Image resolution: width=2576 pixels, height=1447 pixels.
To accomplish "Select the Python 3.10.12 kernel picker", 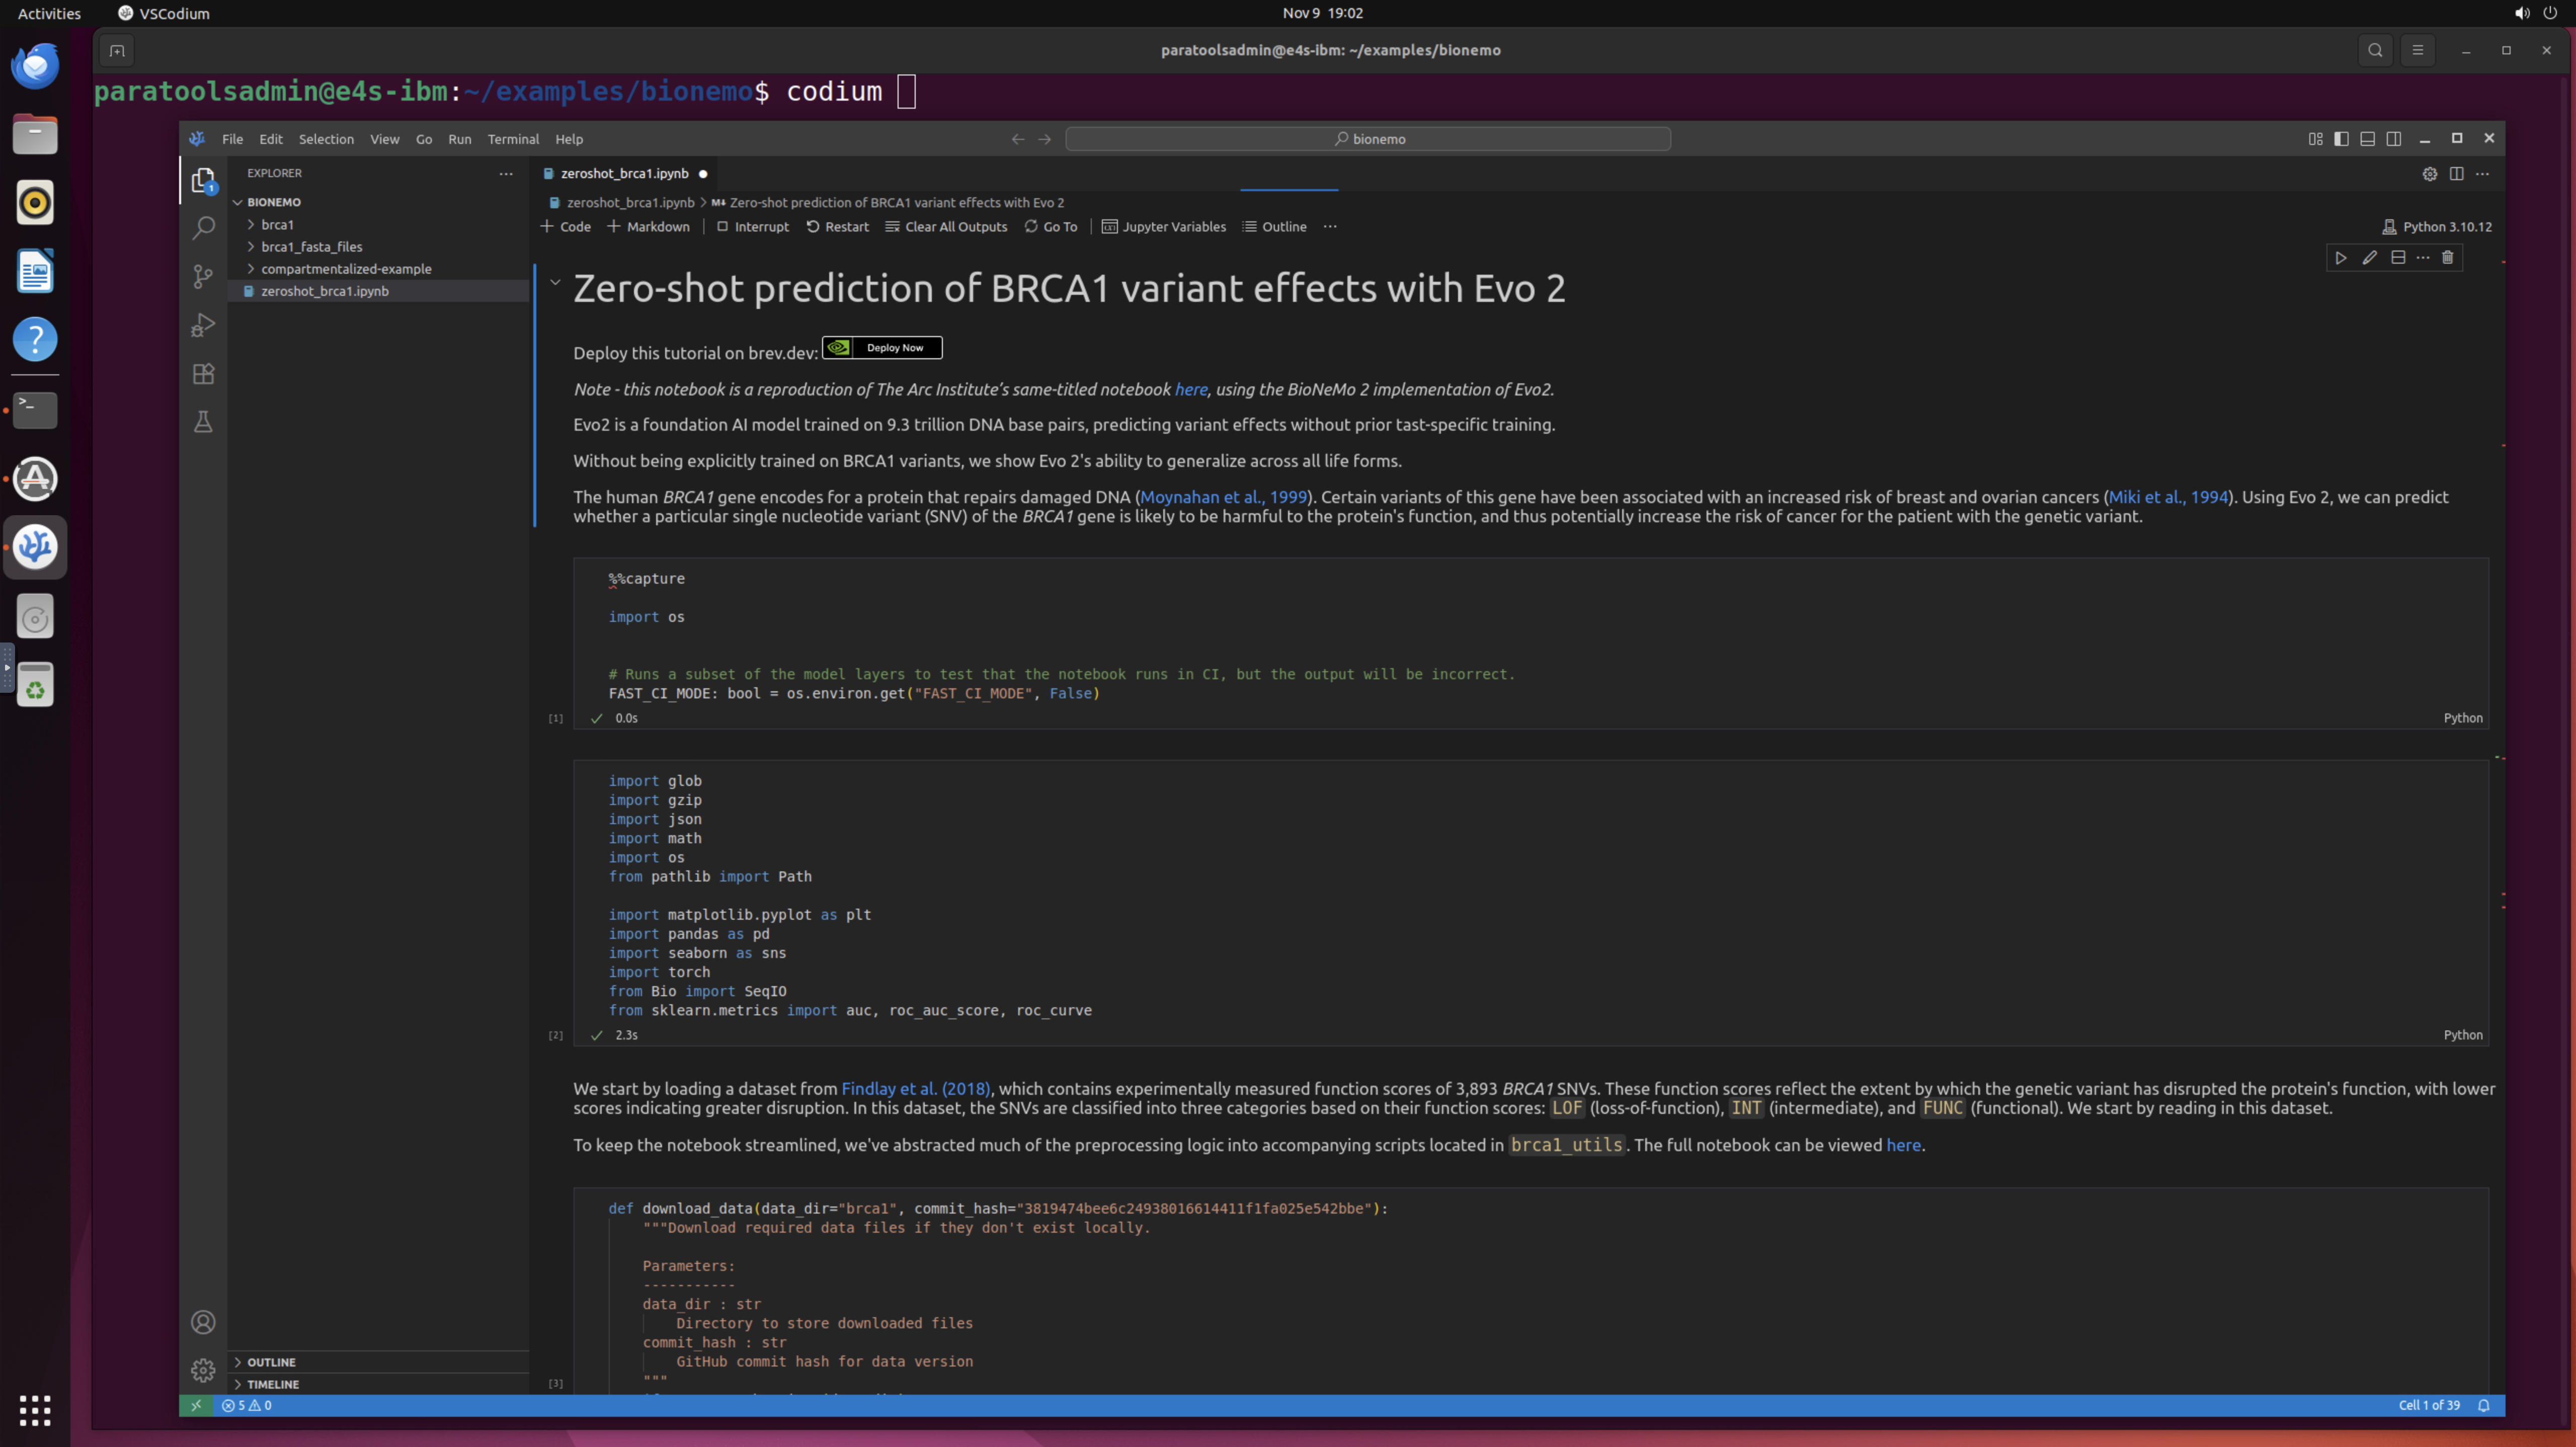I will 2436,227.
